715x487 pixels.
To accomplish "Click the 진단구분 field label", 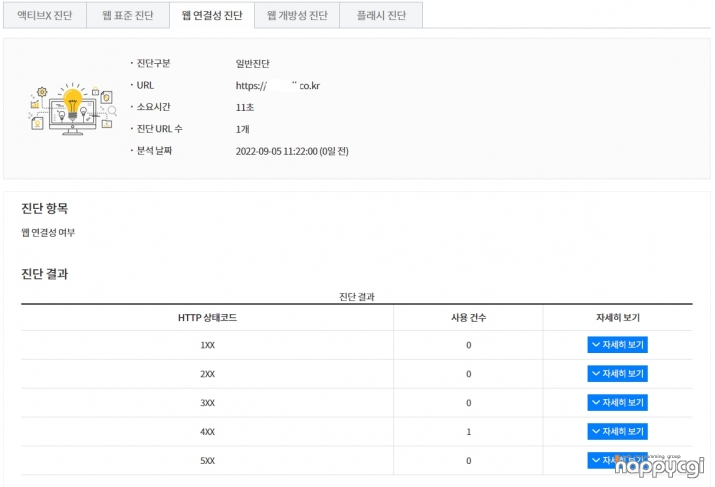I will (x=153, y=63).
